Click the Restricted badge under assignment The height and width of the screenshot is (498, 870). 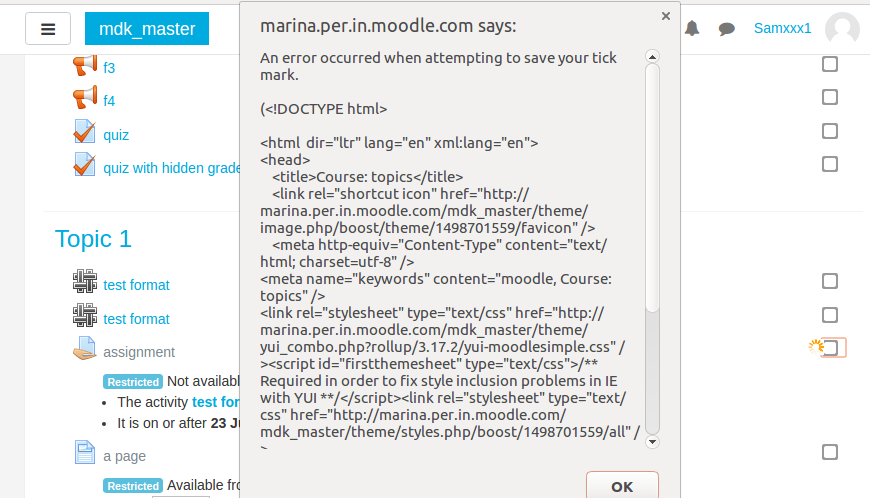(133, 382)
